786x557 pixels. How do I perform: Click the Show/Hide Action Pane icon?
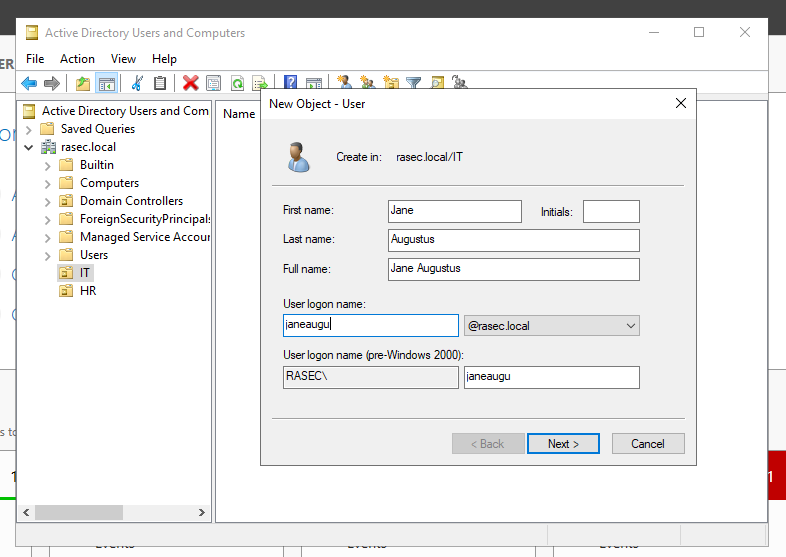[314, 83]
